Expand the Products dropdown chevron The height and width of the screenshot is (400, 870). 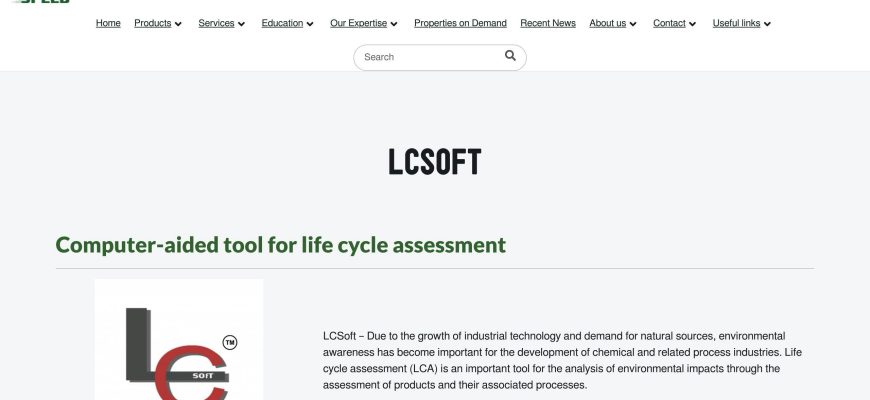pyautogui.click(x=178, y=24)
